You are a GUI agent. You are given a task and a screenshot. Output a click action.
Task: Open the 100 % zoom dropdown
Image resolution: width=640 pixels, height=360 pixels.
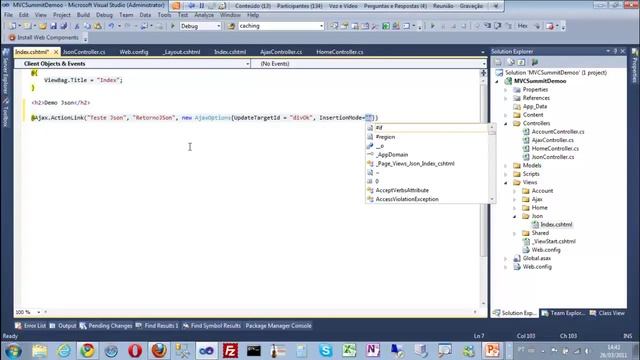(38, 312)
